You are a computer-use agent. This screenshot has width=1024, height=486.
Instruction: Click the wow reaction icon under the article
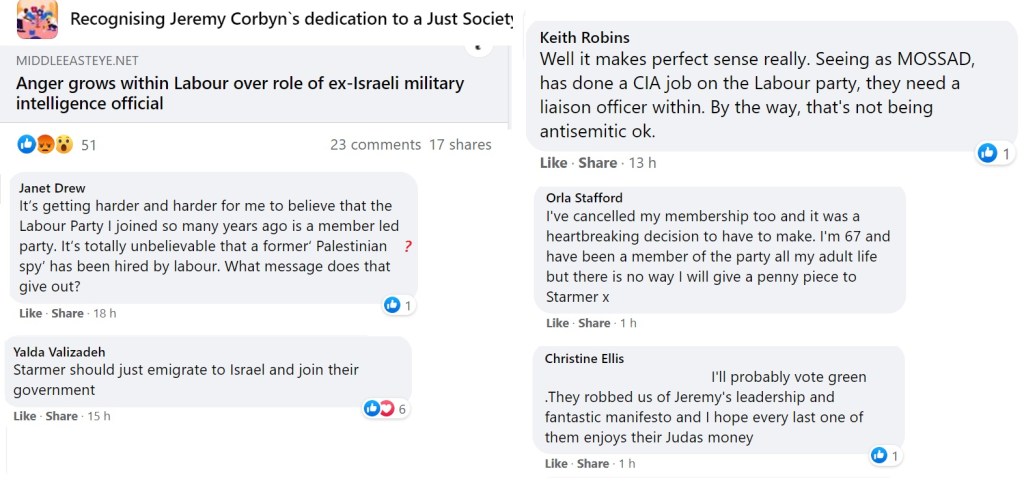coord(62,145)
